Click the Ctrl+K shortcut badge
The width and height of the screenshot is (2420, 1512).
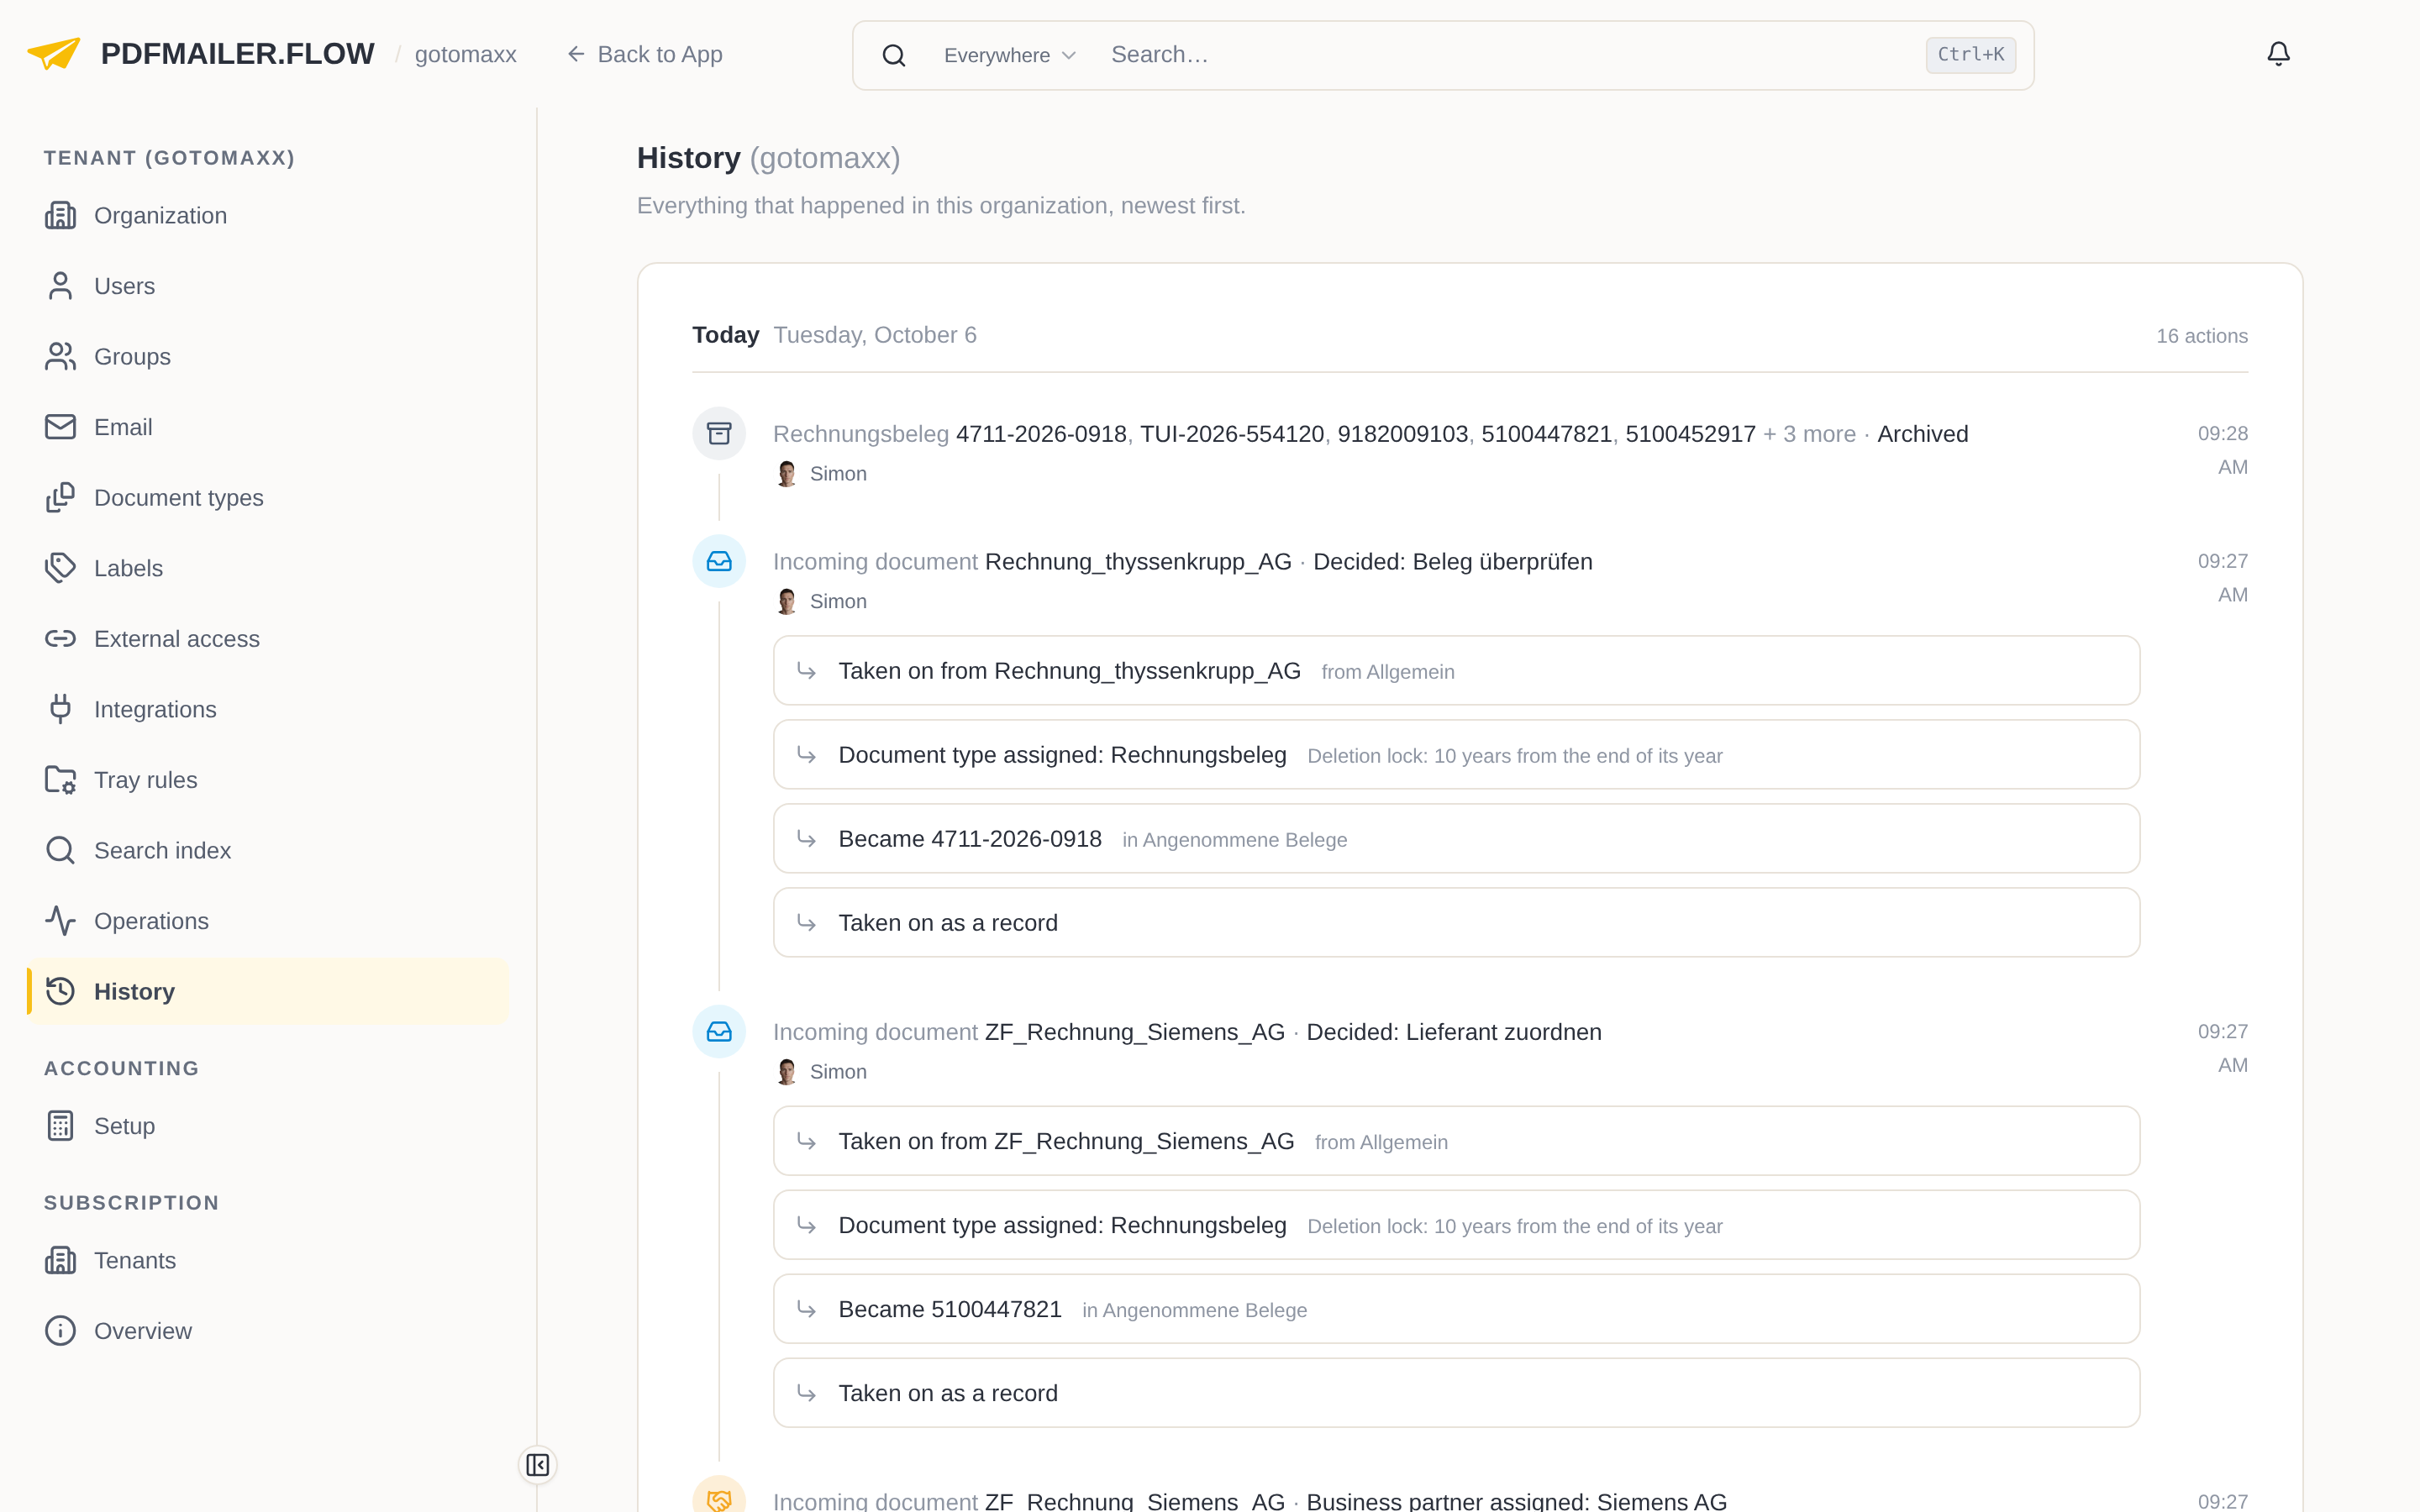tap(1970, 54)
